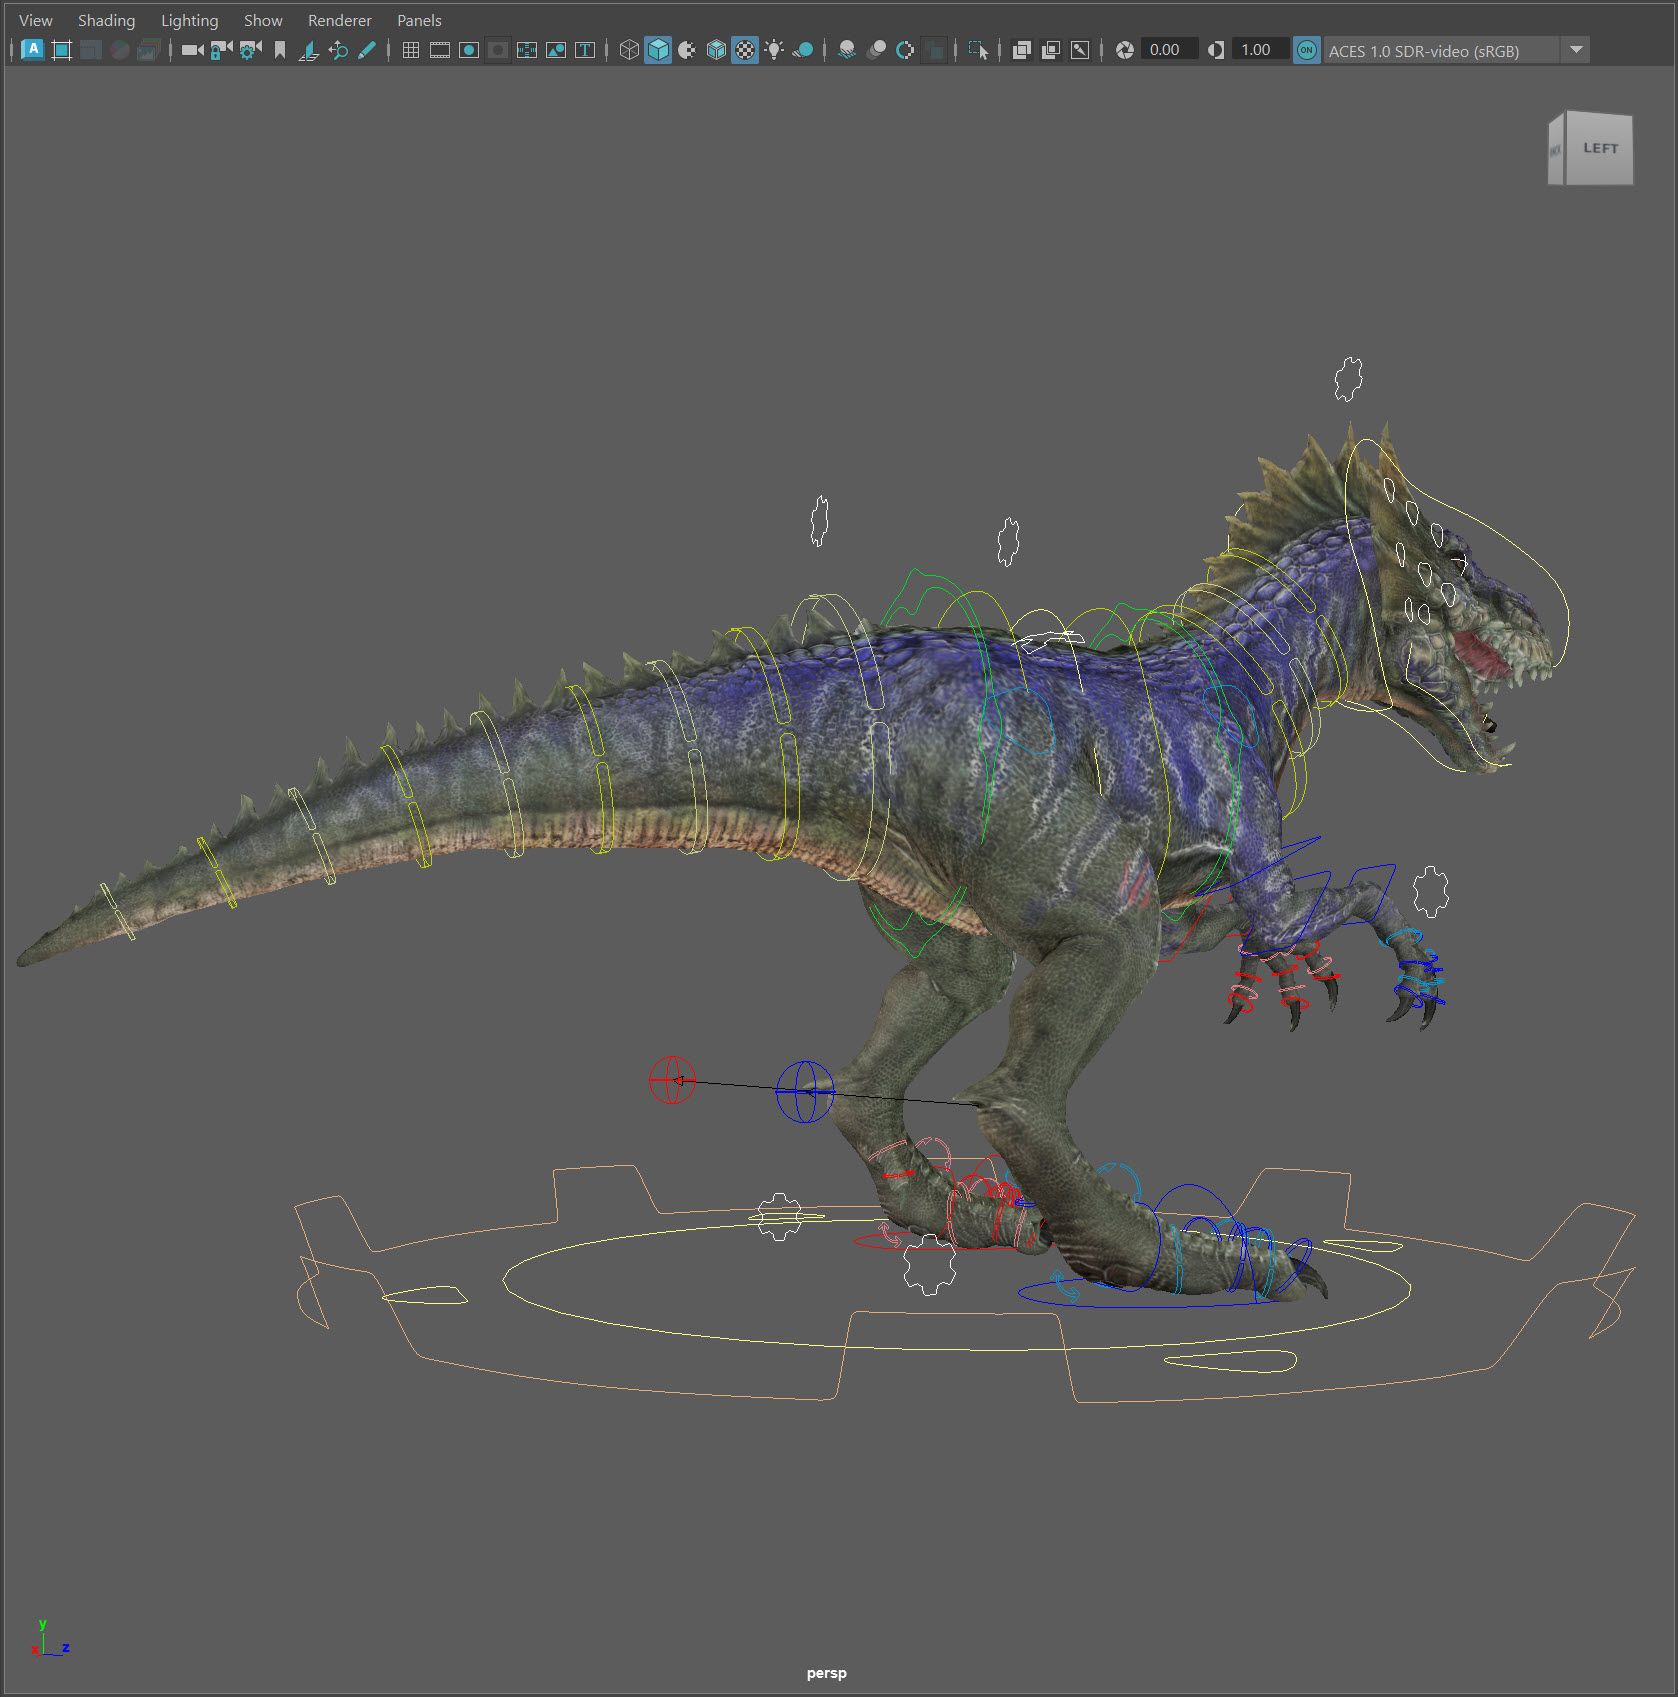1678x1697 pixels.
Task: Click the Gamma half-circle icon
Action: pos(1216,49)
